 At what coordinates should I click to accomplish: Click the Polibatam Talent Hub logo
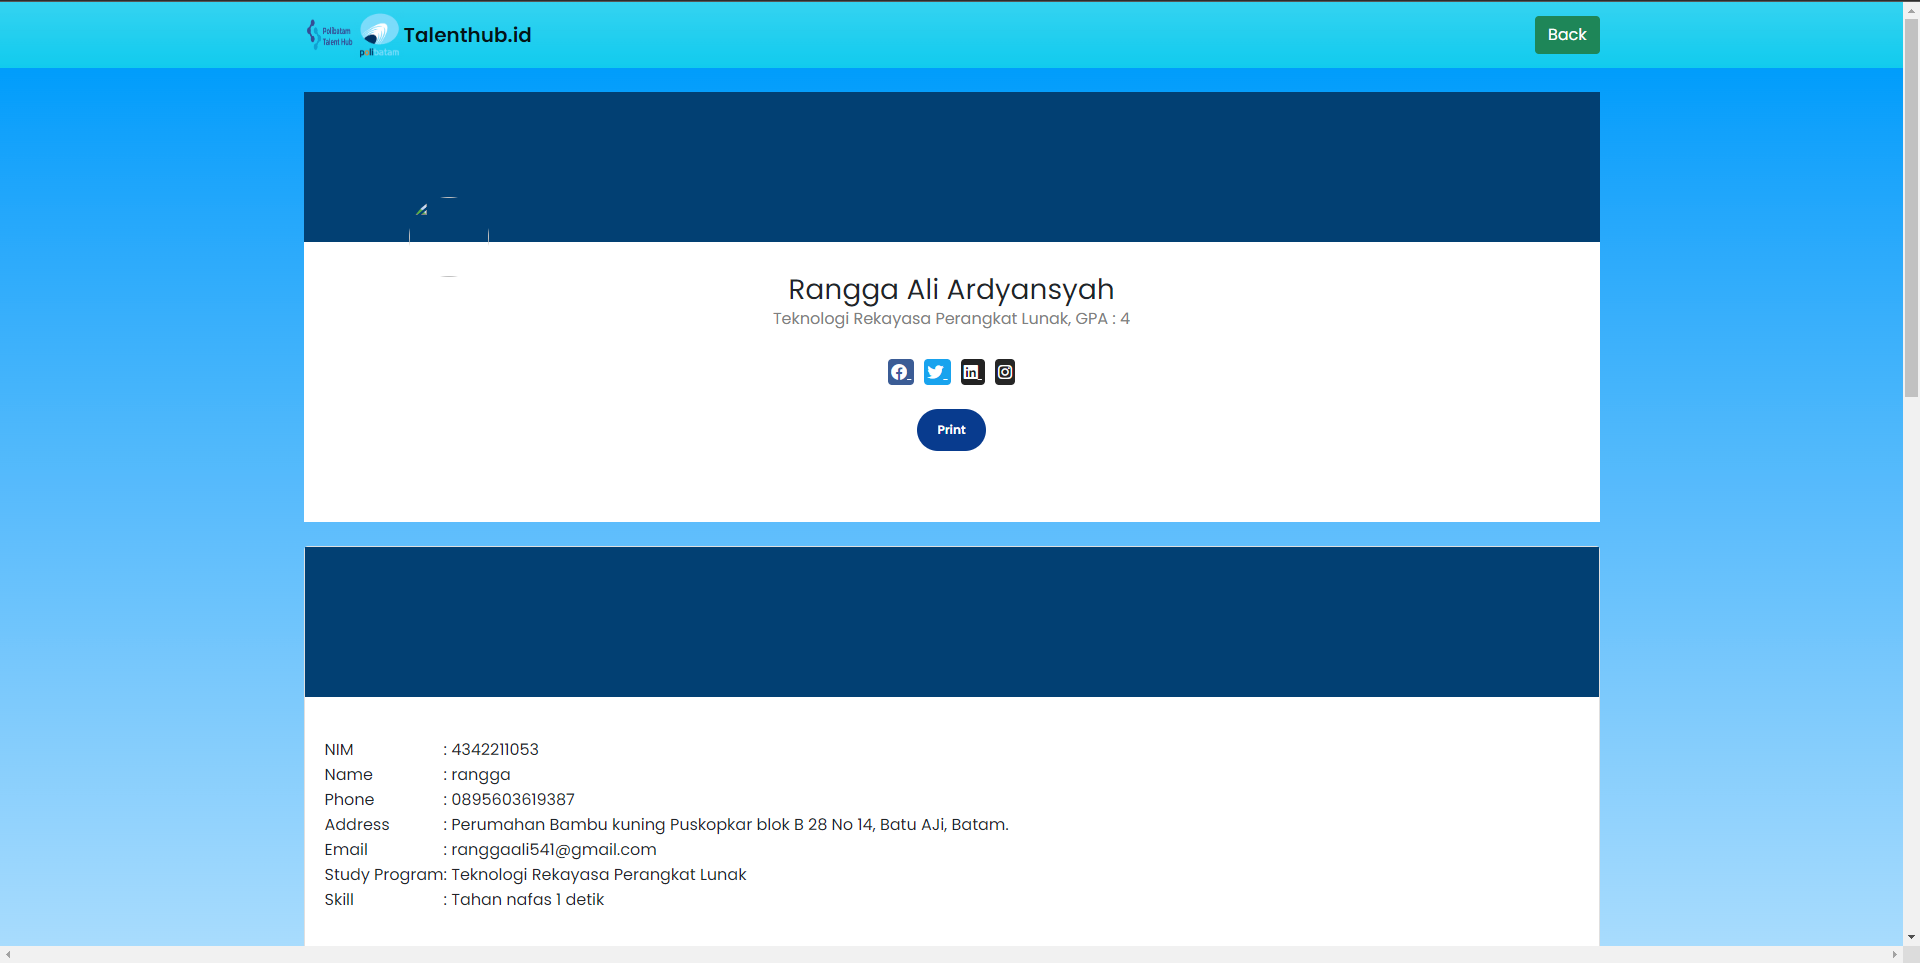[330, 35]
